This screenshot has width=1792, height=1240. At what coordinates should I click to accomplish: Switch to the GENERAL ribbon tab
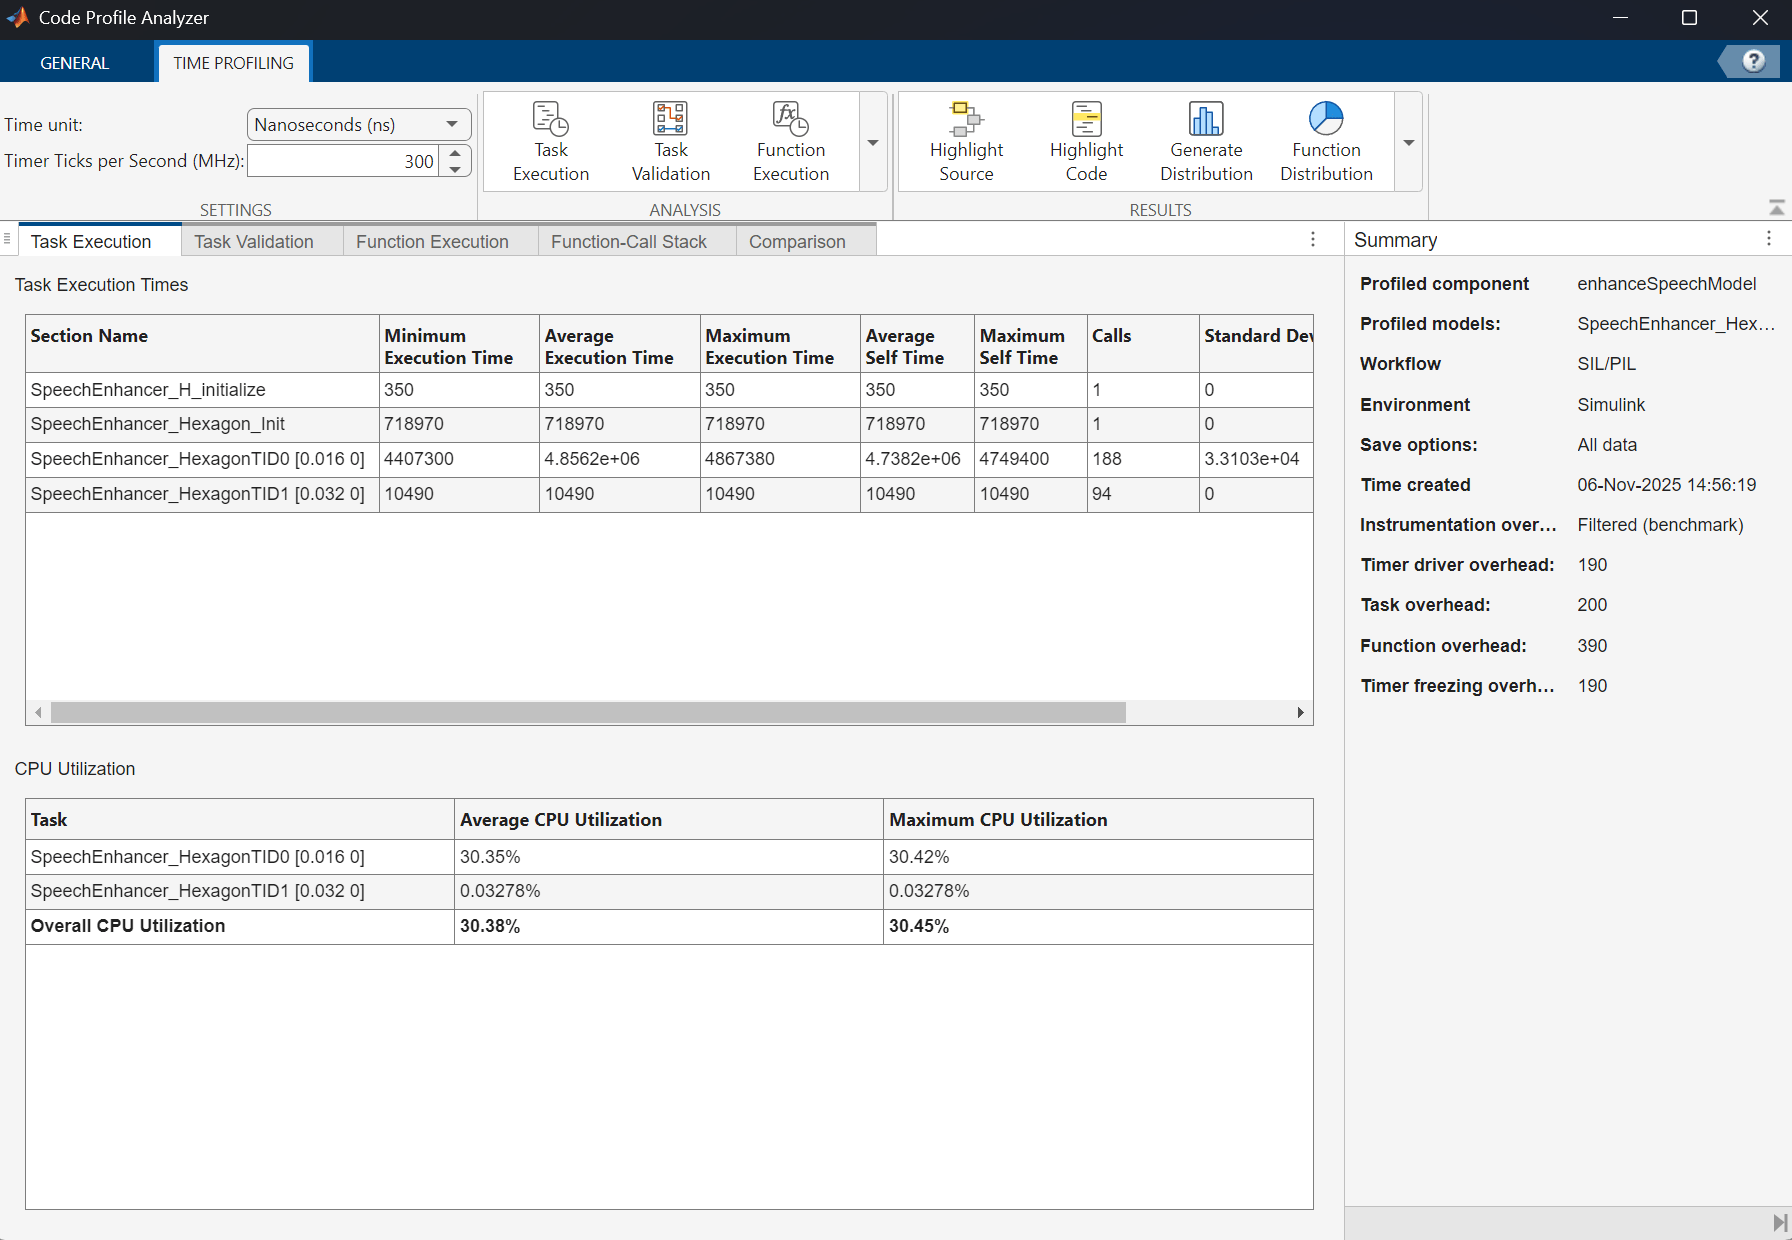tap(74, 63)
